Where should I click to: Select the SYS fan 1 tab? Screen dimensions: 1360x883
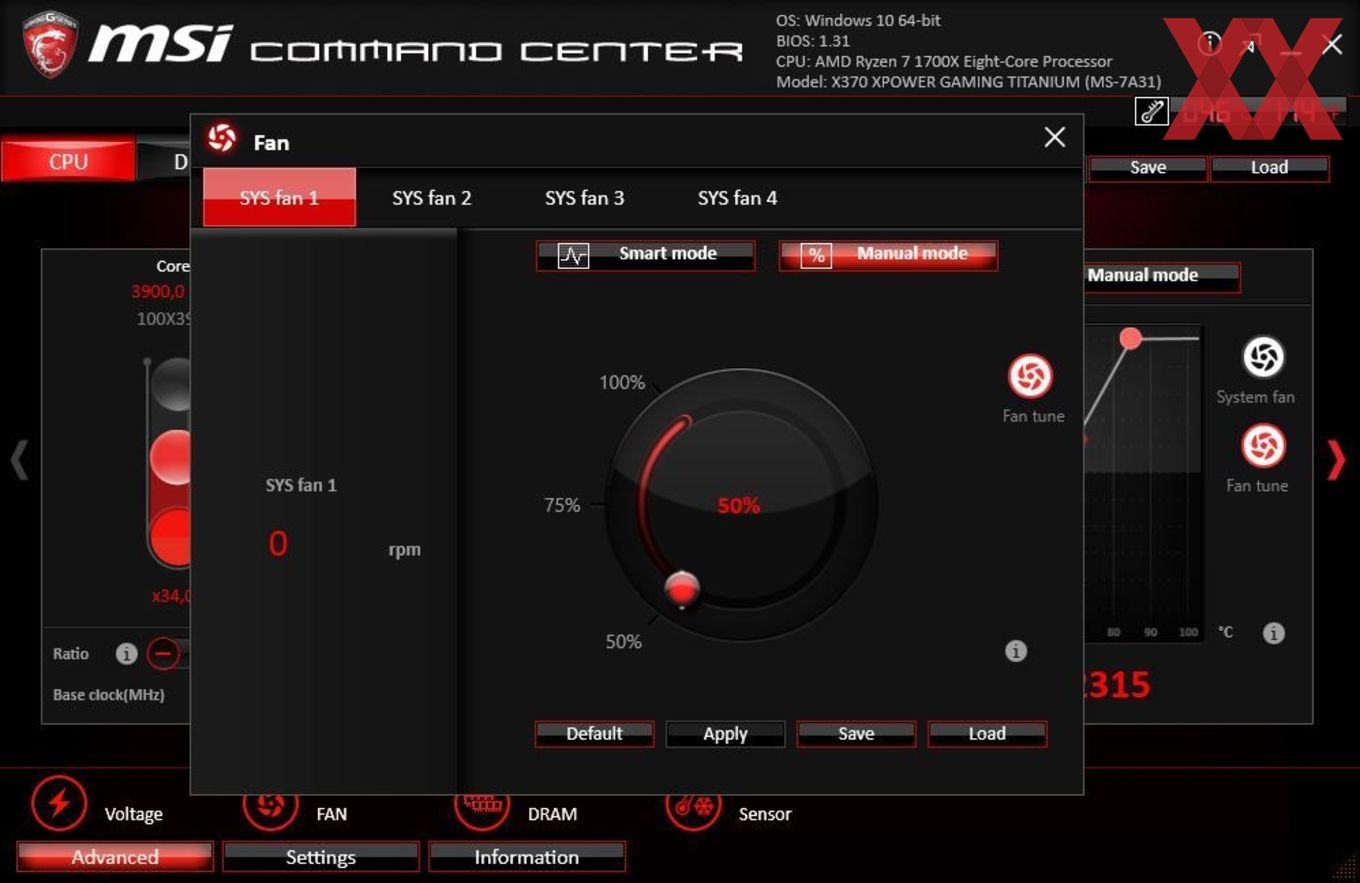click(279, 197)
